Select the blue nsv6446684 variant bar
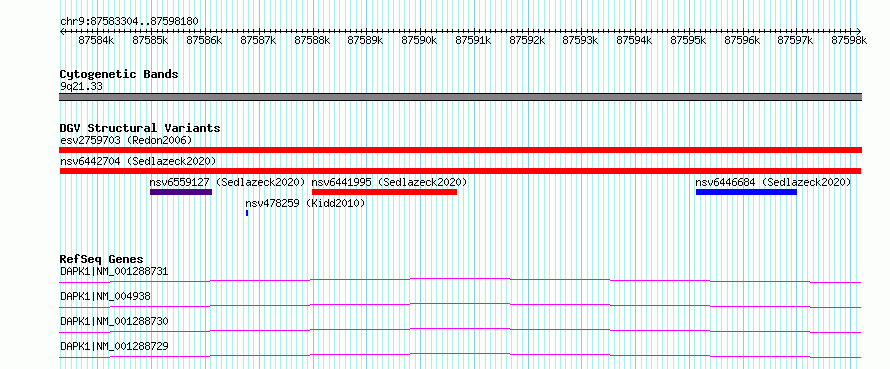The image size is (890, 369). pyautogui.click(x=746, y=192)
